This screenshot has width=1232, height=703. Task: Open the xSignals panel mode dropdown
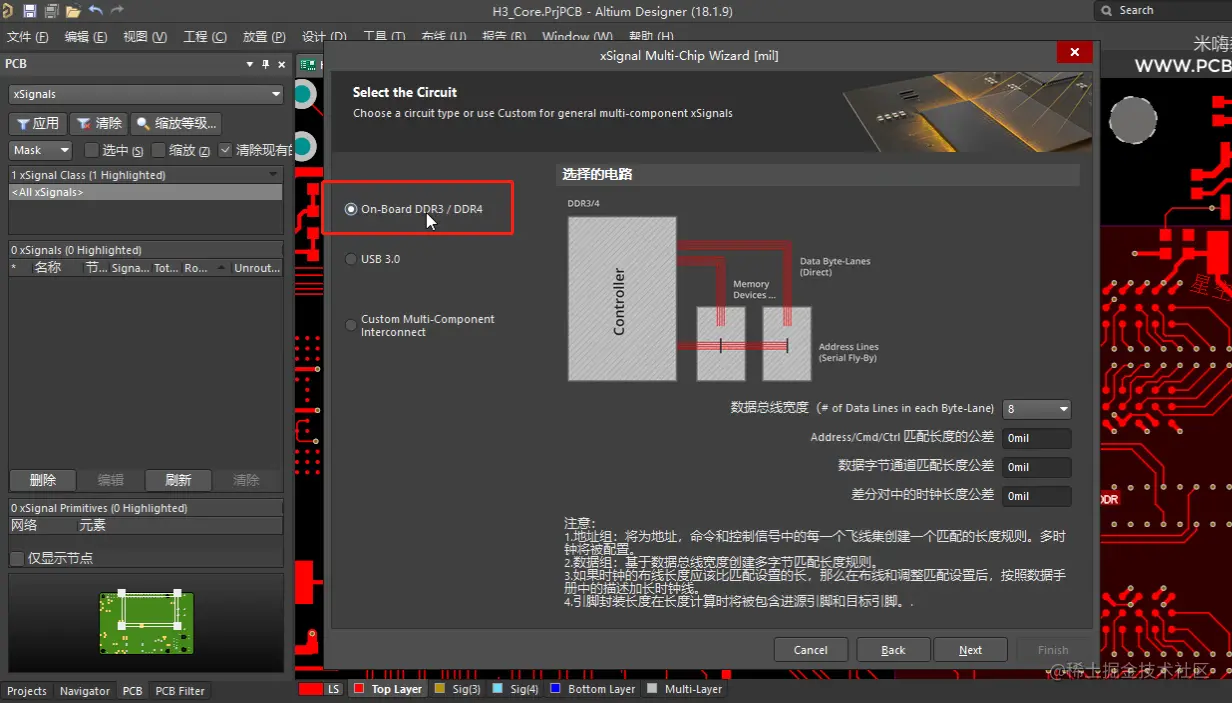click(x=146, y=94)
